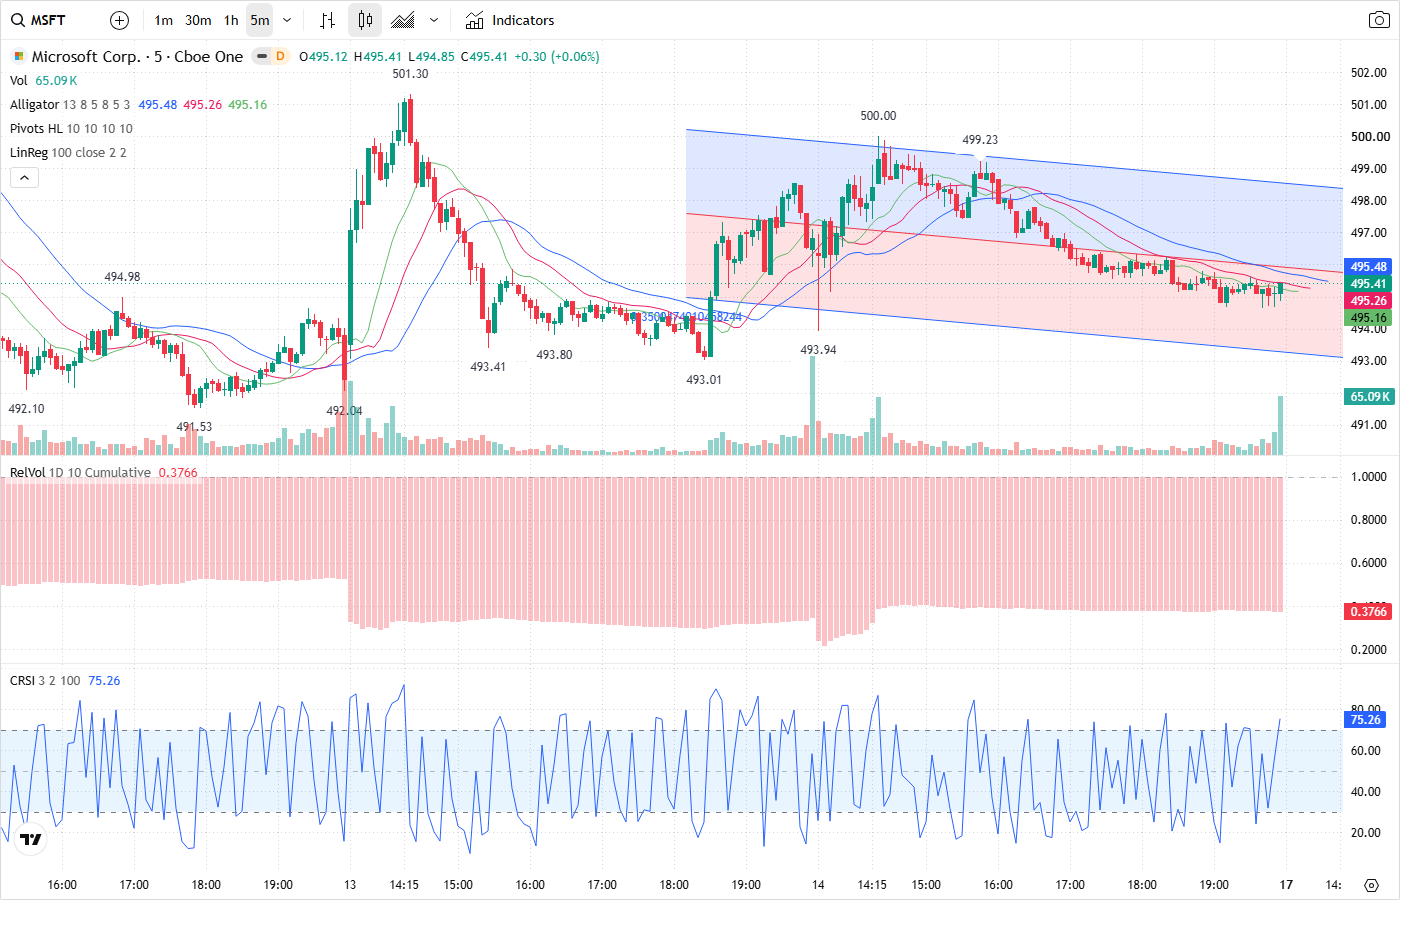Click the plus circle compare symbol icon
Image resolution: width=1420 pixels, height=950 pixels.
point(119,20)
